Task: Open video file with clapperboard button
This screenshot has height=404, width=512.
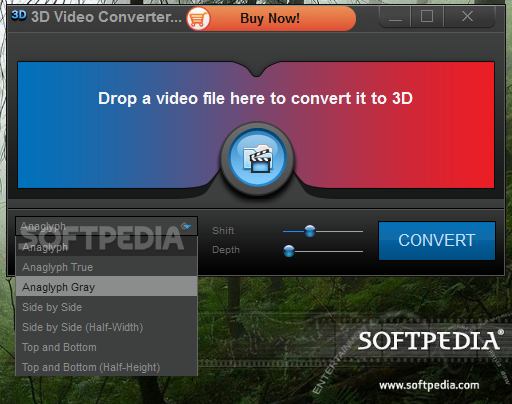Action: (x=257, y=158)
